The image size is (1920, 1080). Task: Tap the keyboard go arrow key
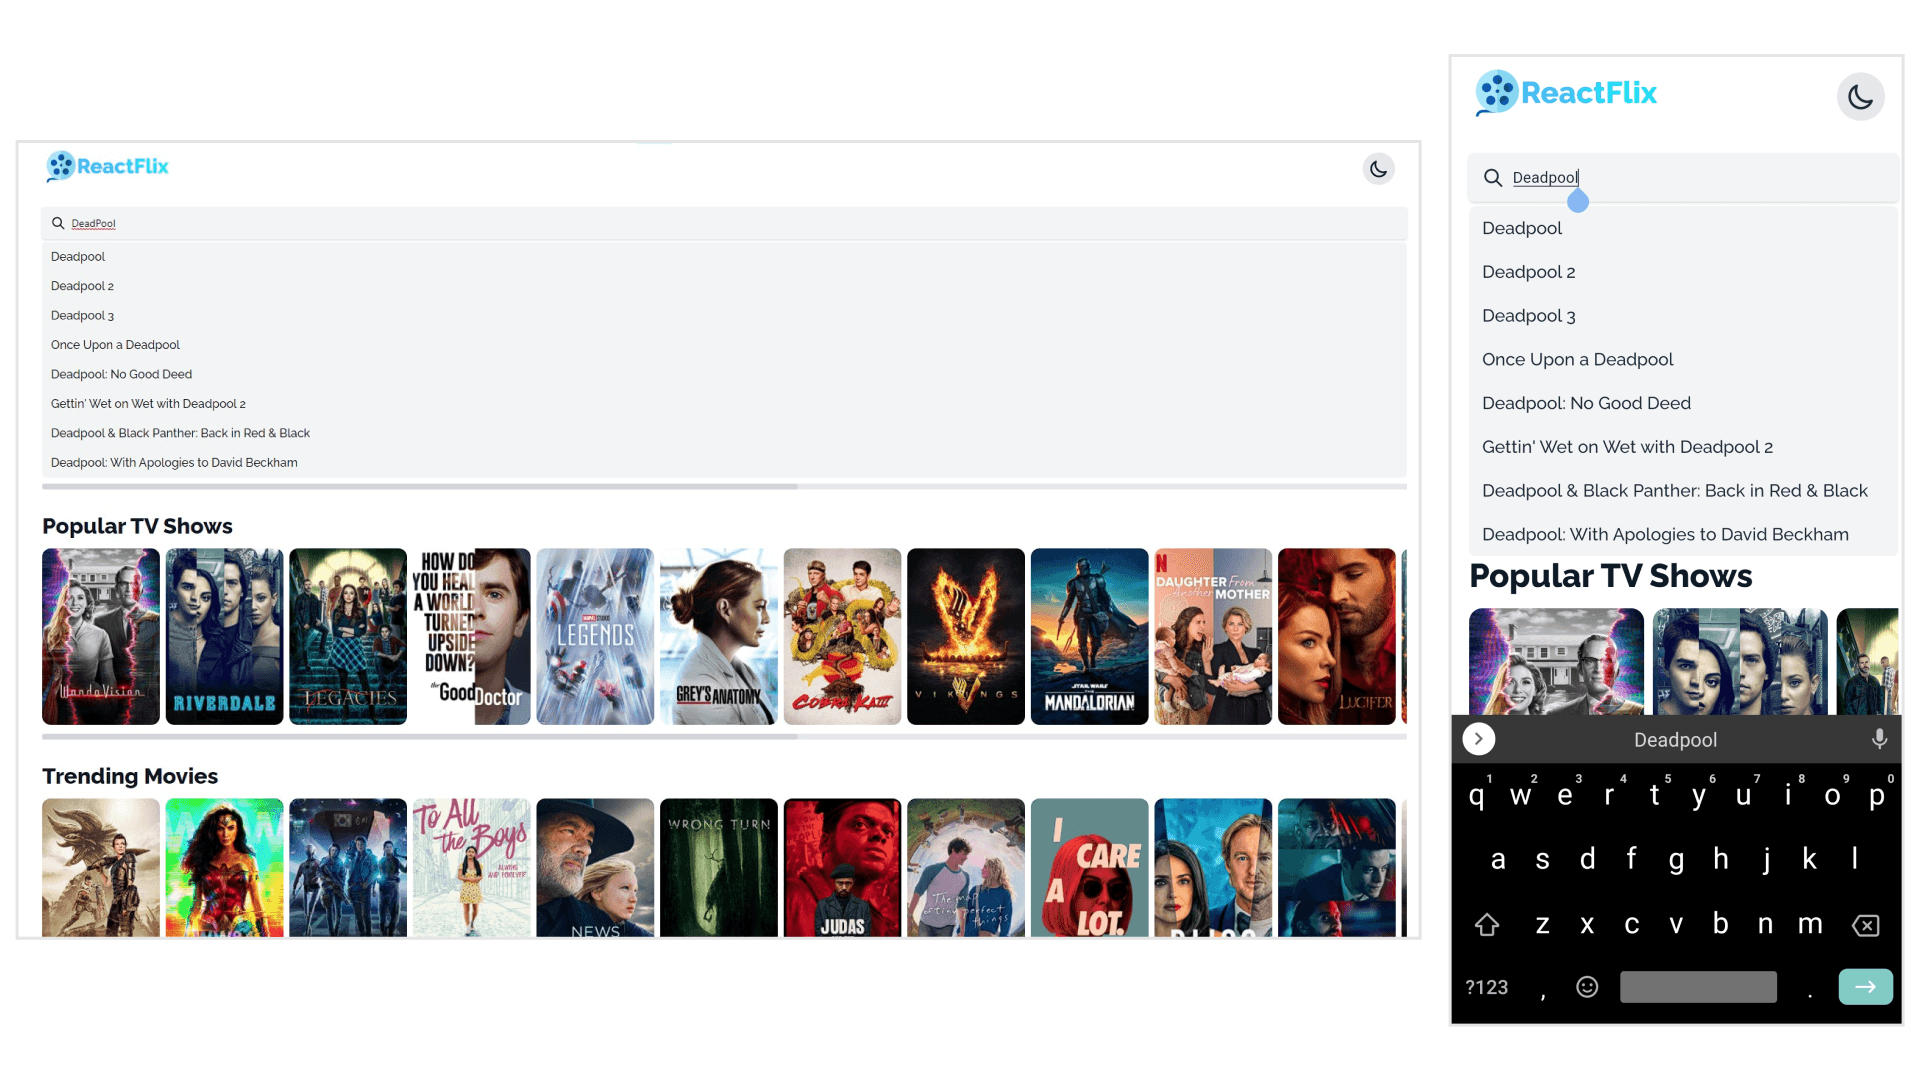click(1865, 987)
